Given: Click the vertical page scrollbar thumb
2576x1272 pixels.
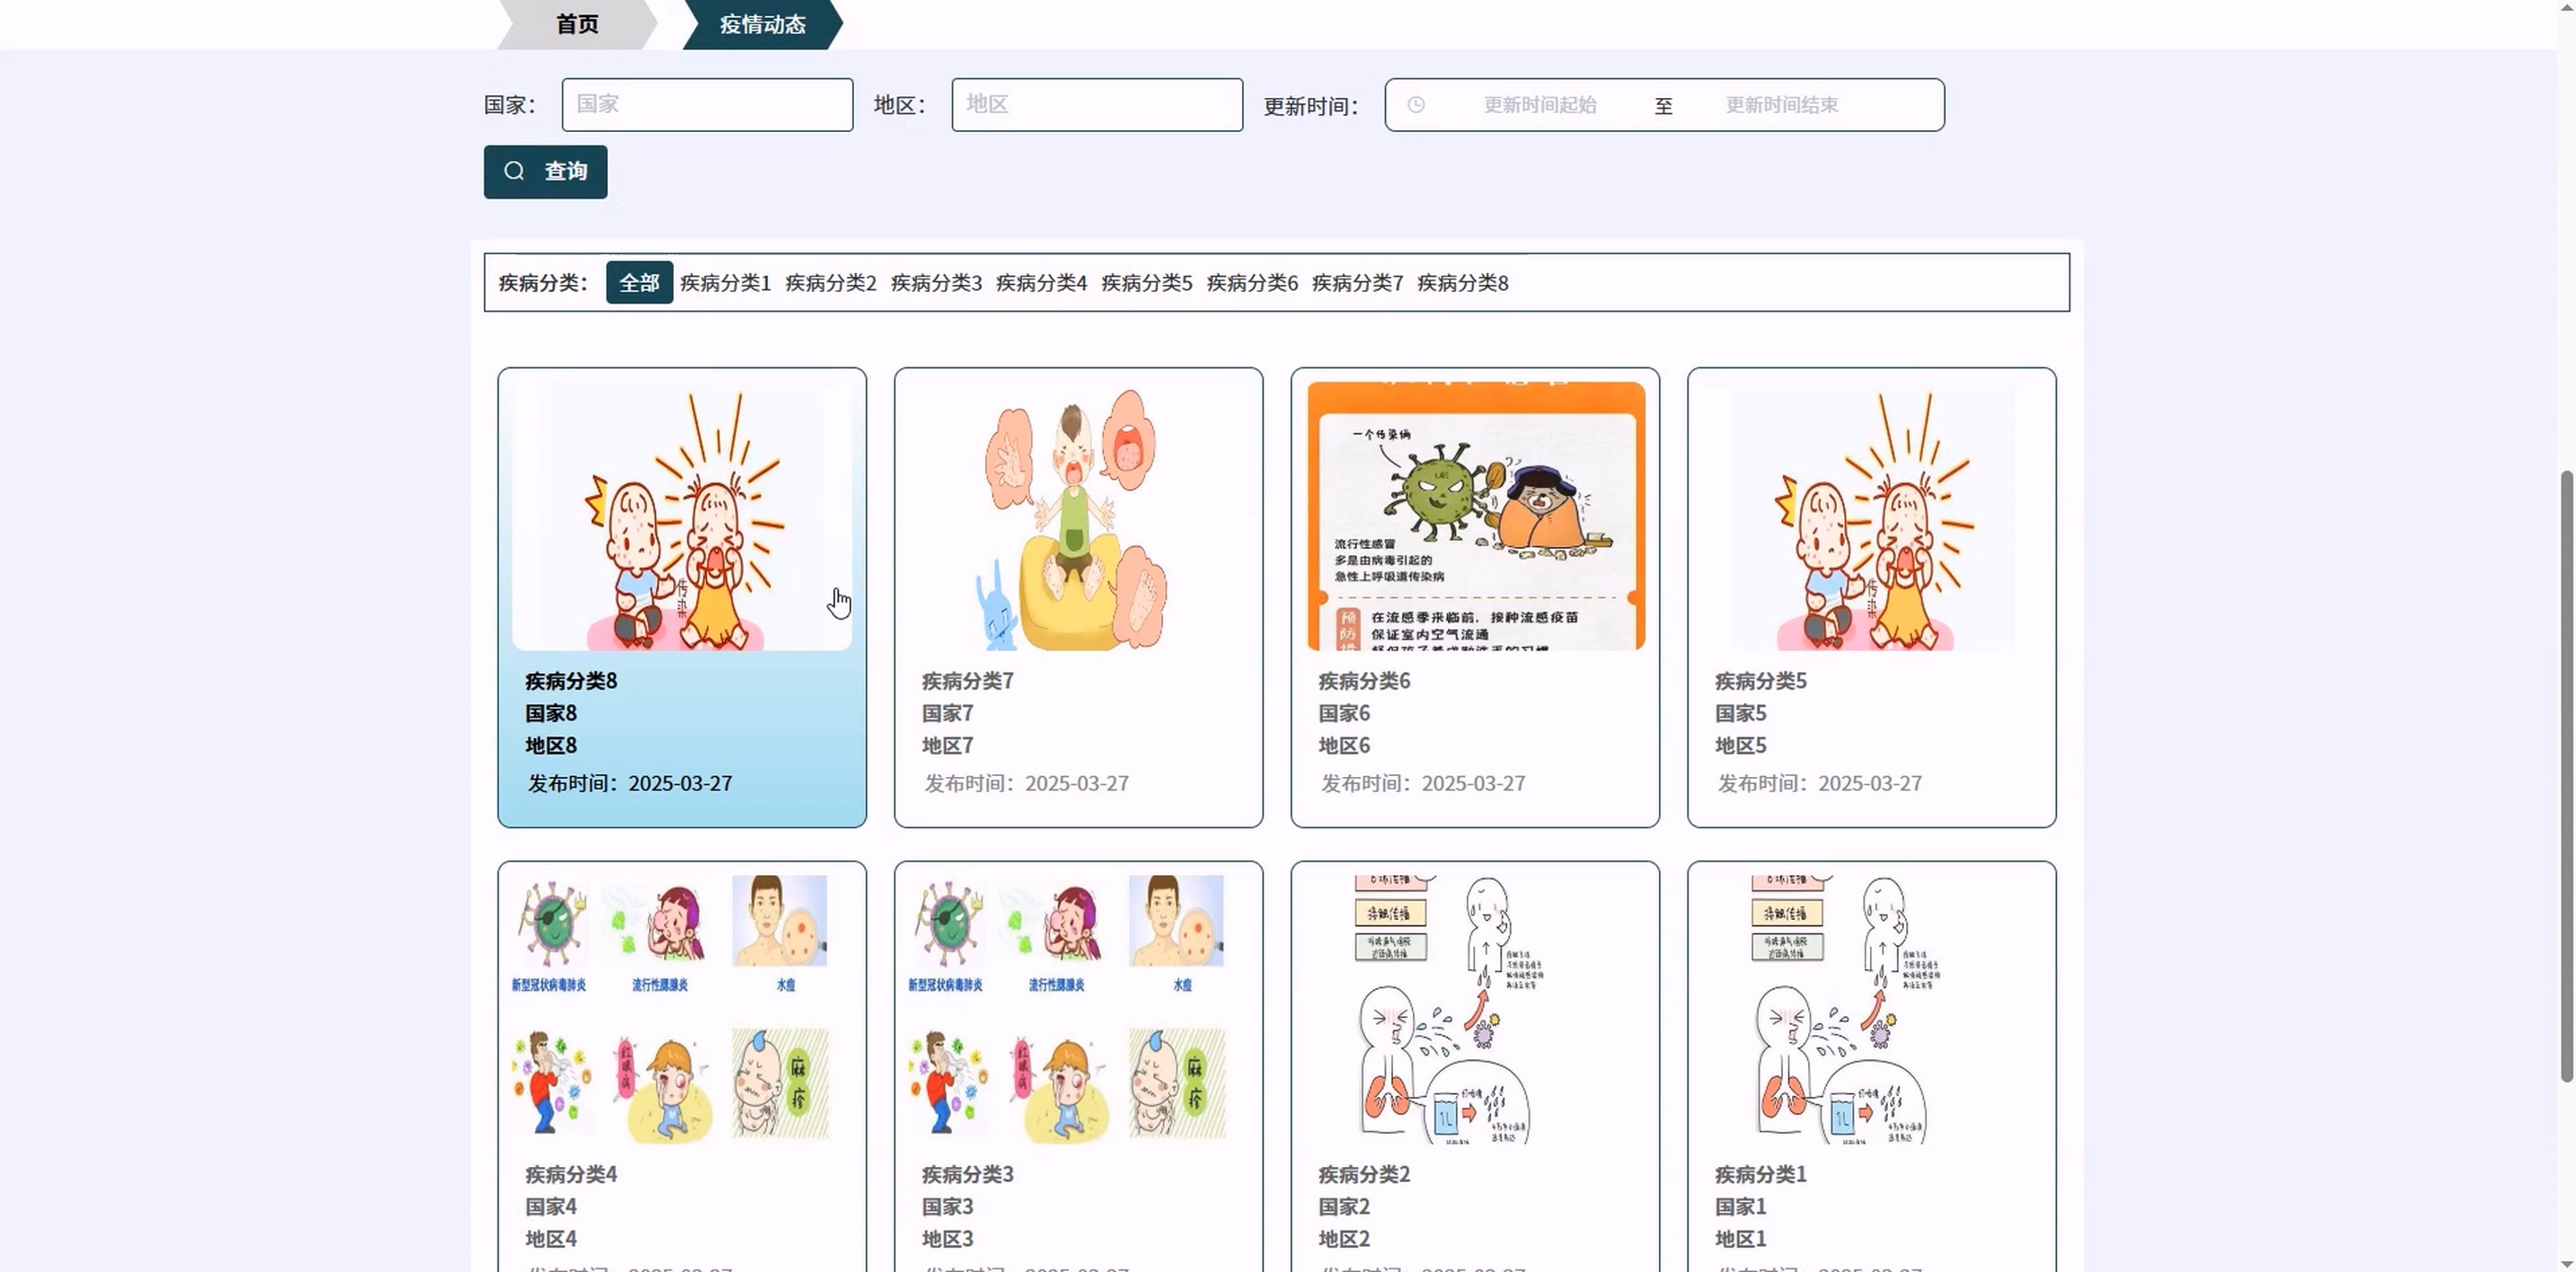Looking at the screenshot, I should [2566, 775].
